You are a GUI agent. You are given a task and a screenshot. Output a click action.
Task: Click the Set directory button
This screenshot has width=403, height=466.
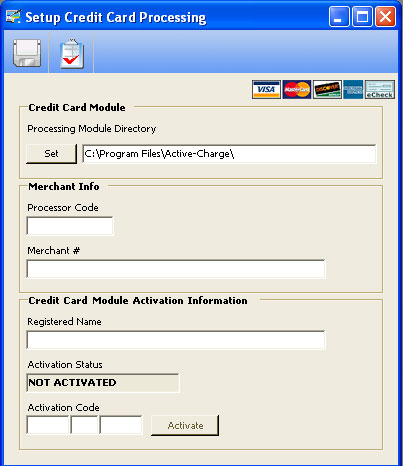tap(51, 154)
